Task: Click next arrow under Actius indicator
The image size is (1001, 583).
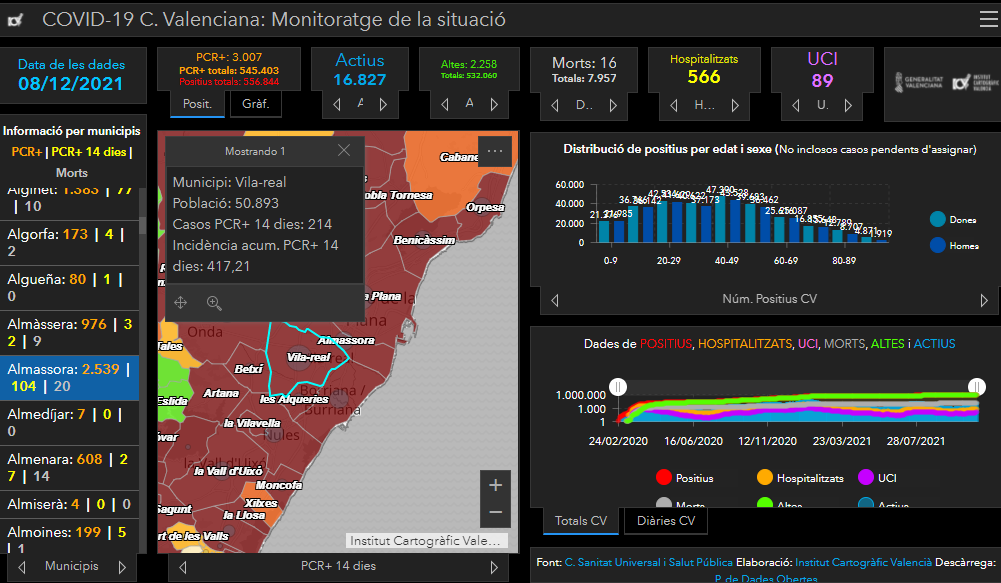Action: click(x=383, y=104)
